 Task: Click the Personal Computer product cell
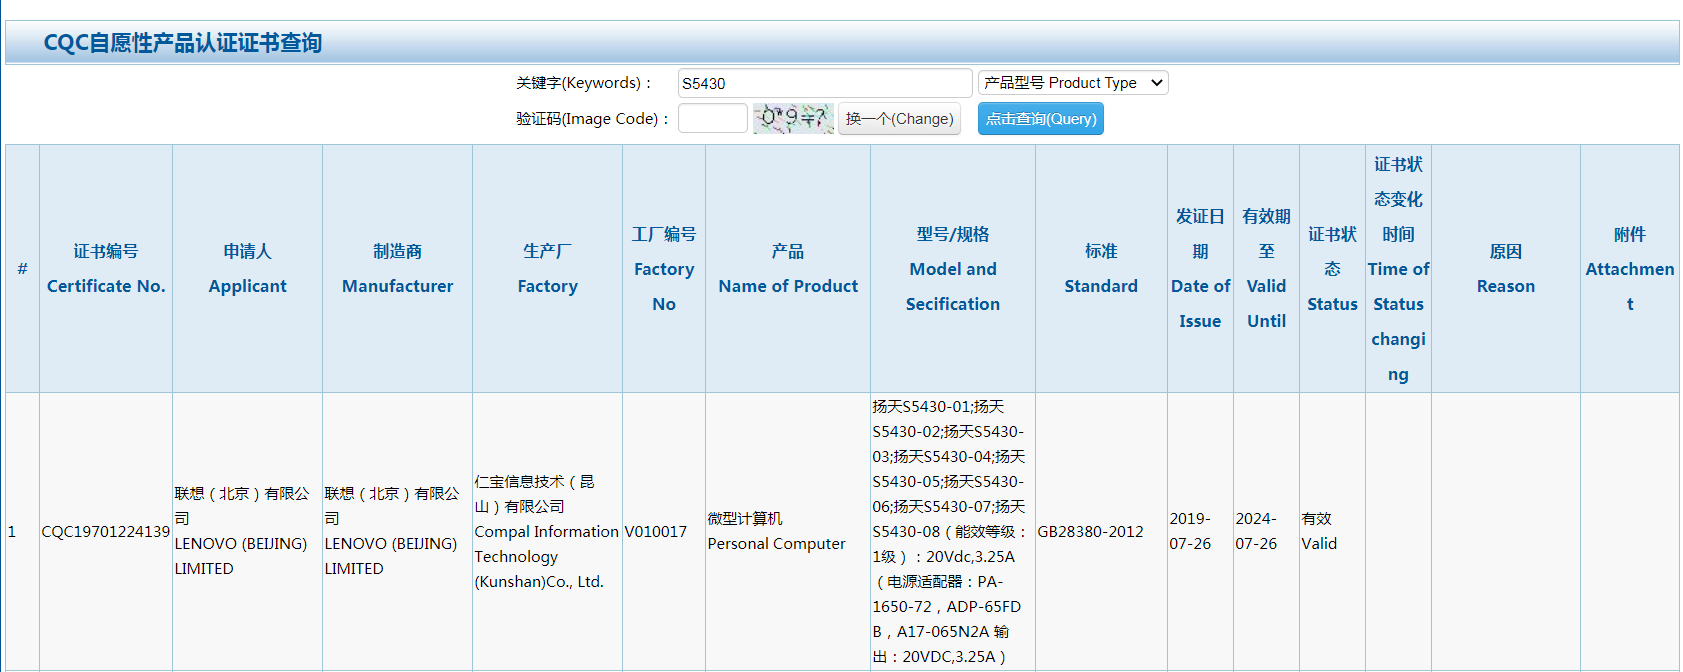788,531
